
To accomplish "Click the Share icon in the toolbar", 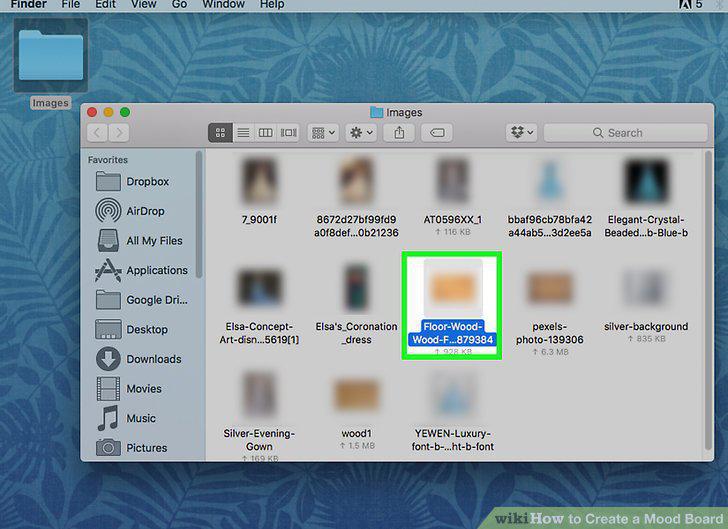I will 399,133.
